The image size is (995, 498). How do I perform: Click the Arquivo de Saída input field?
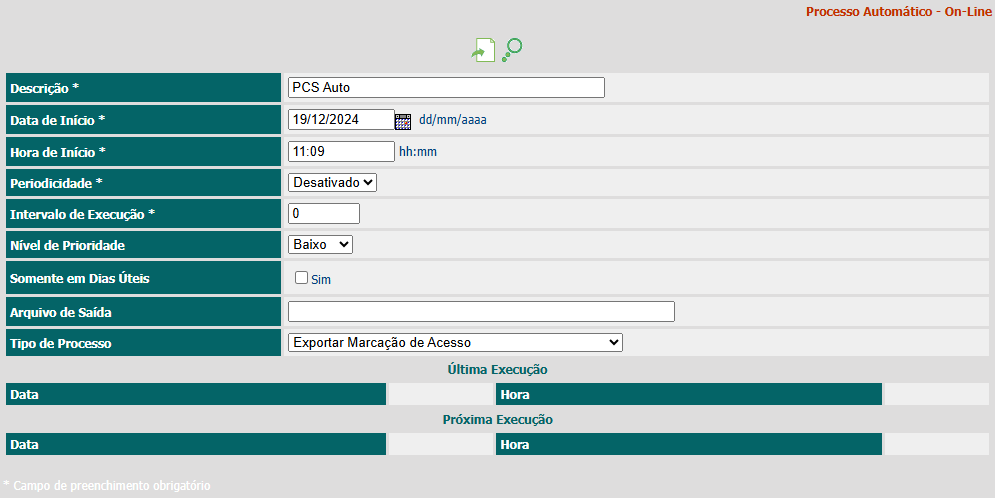point(481,311)
